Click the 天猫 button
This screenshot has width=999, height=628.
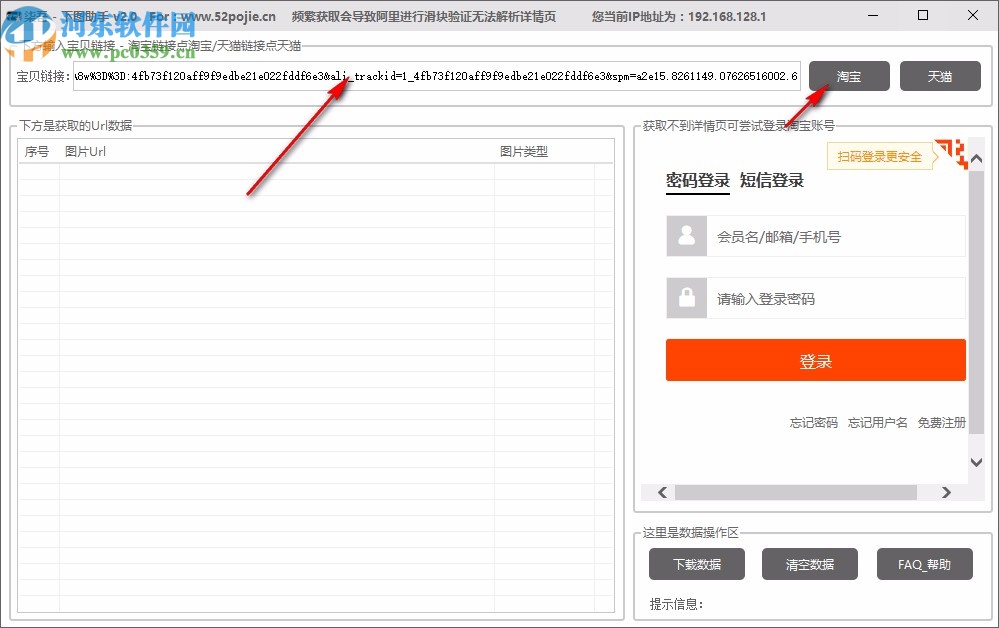coord(940,76)
